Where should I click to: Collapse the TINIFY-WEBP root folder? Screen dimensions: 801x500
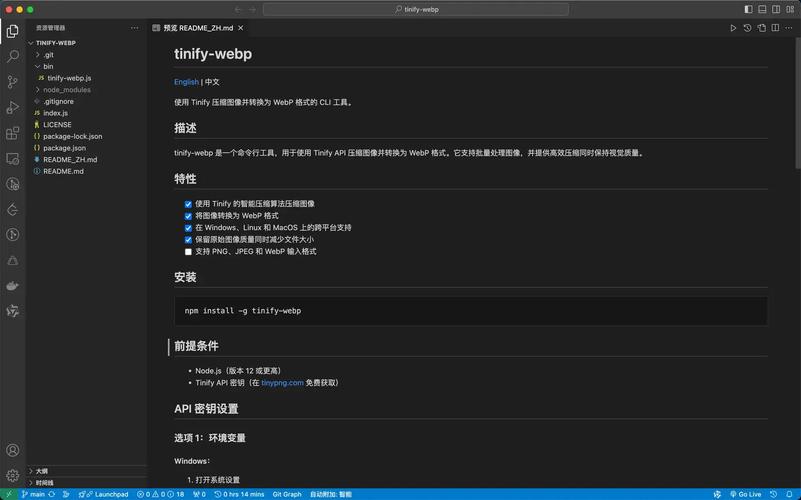pos(87,43)
